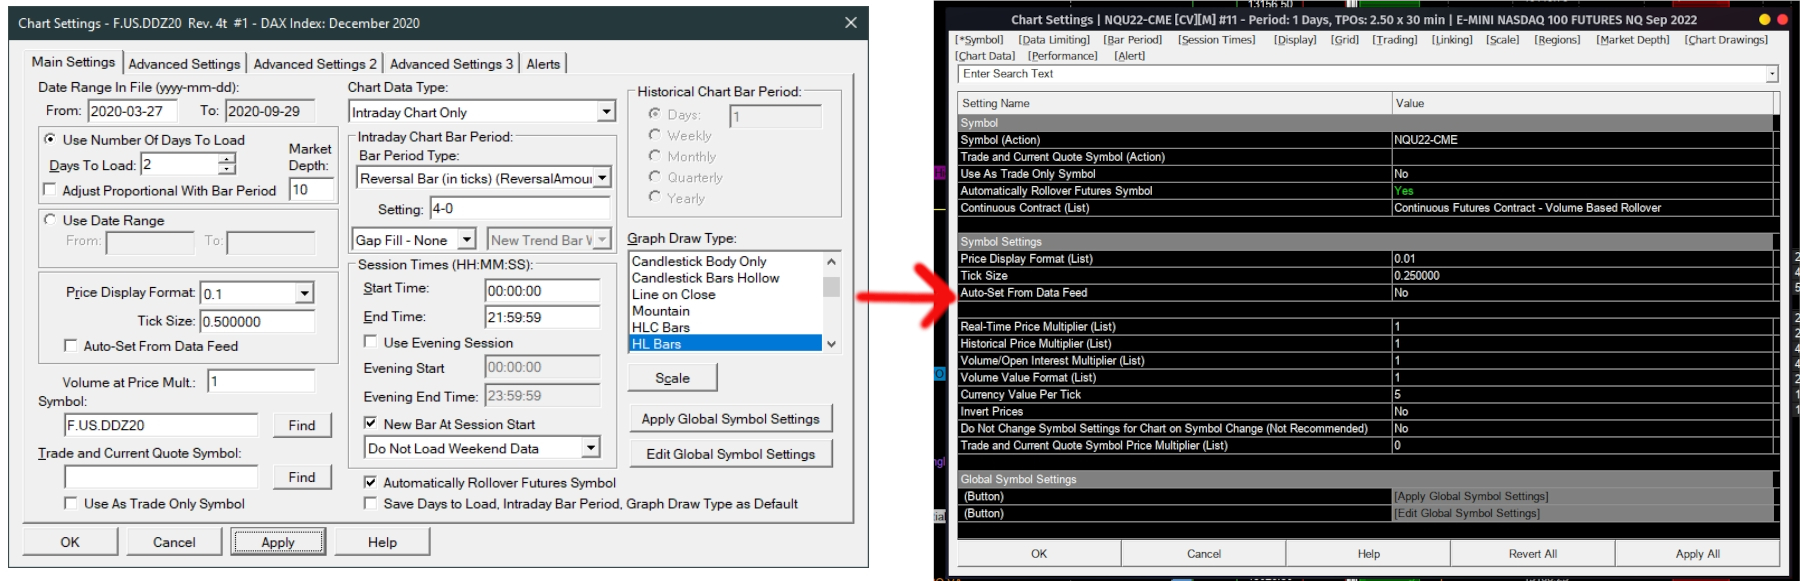
Task: Click the Revert All button
Action: click(1532, 553)
